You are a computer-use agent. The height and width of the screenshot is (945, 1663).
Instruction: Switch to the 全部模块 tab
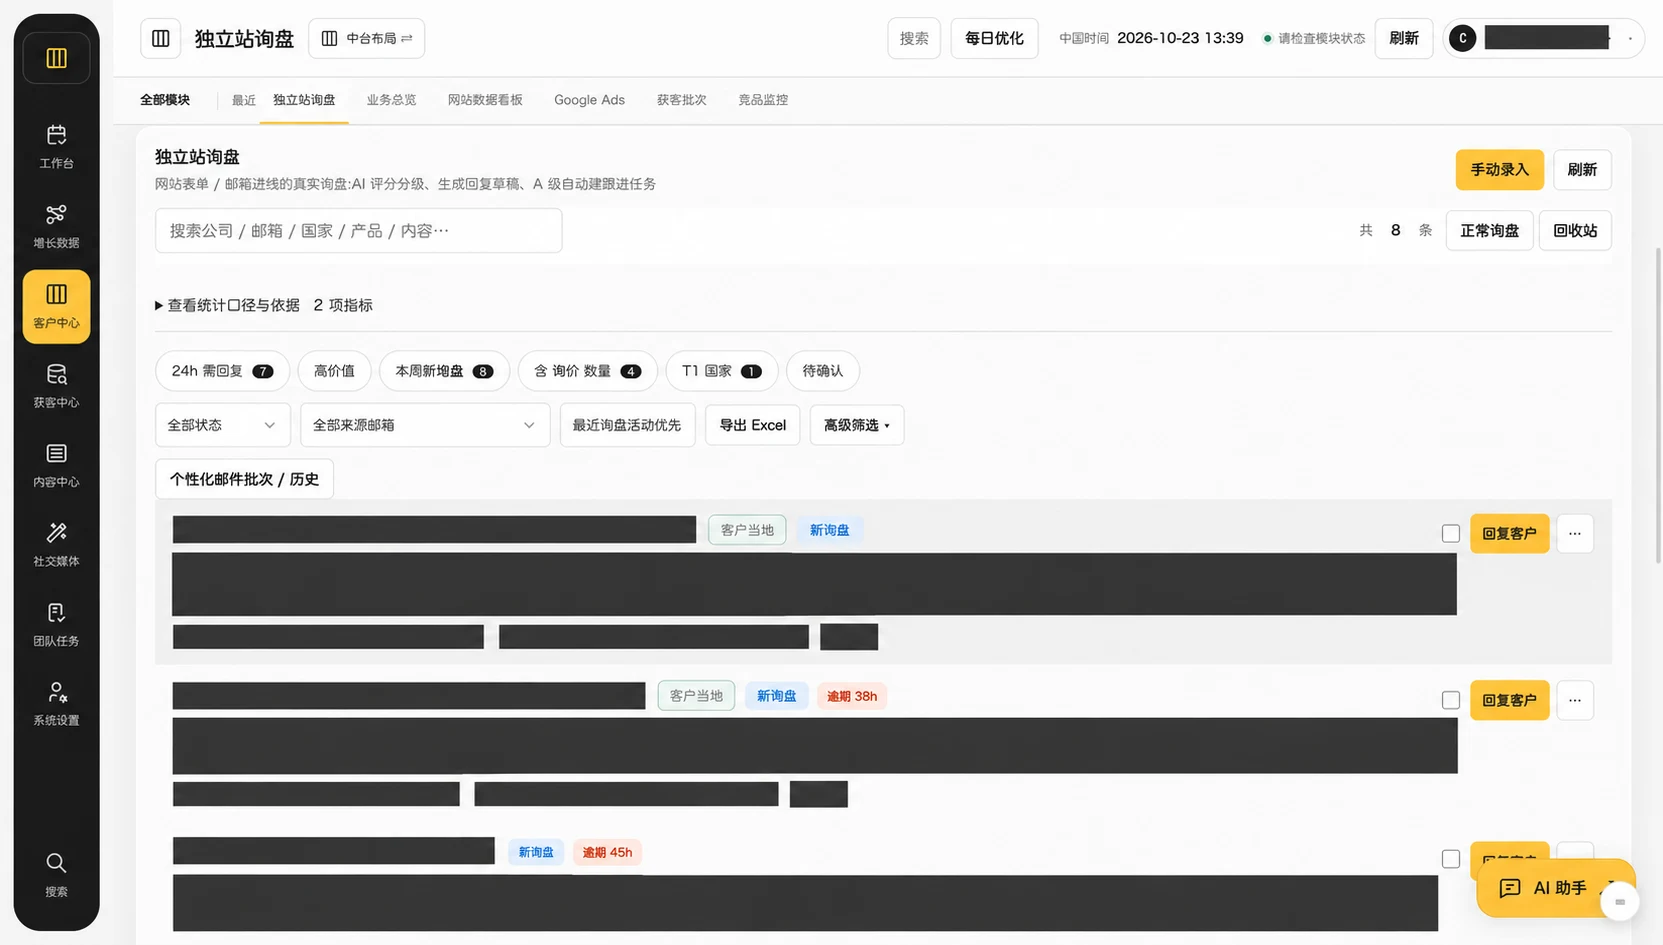(165, 100)
